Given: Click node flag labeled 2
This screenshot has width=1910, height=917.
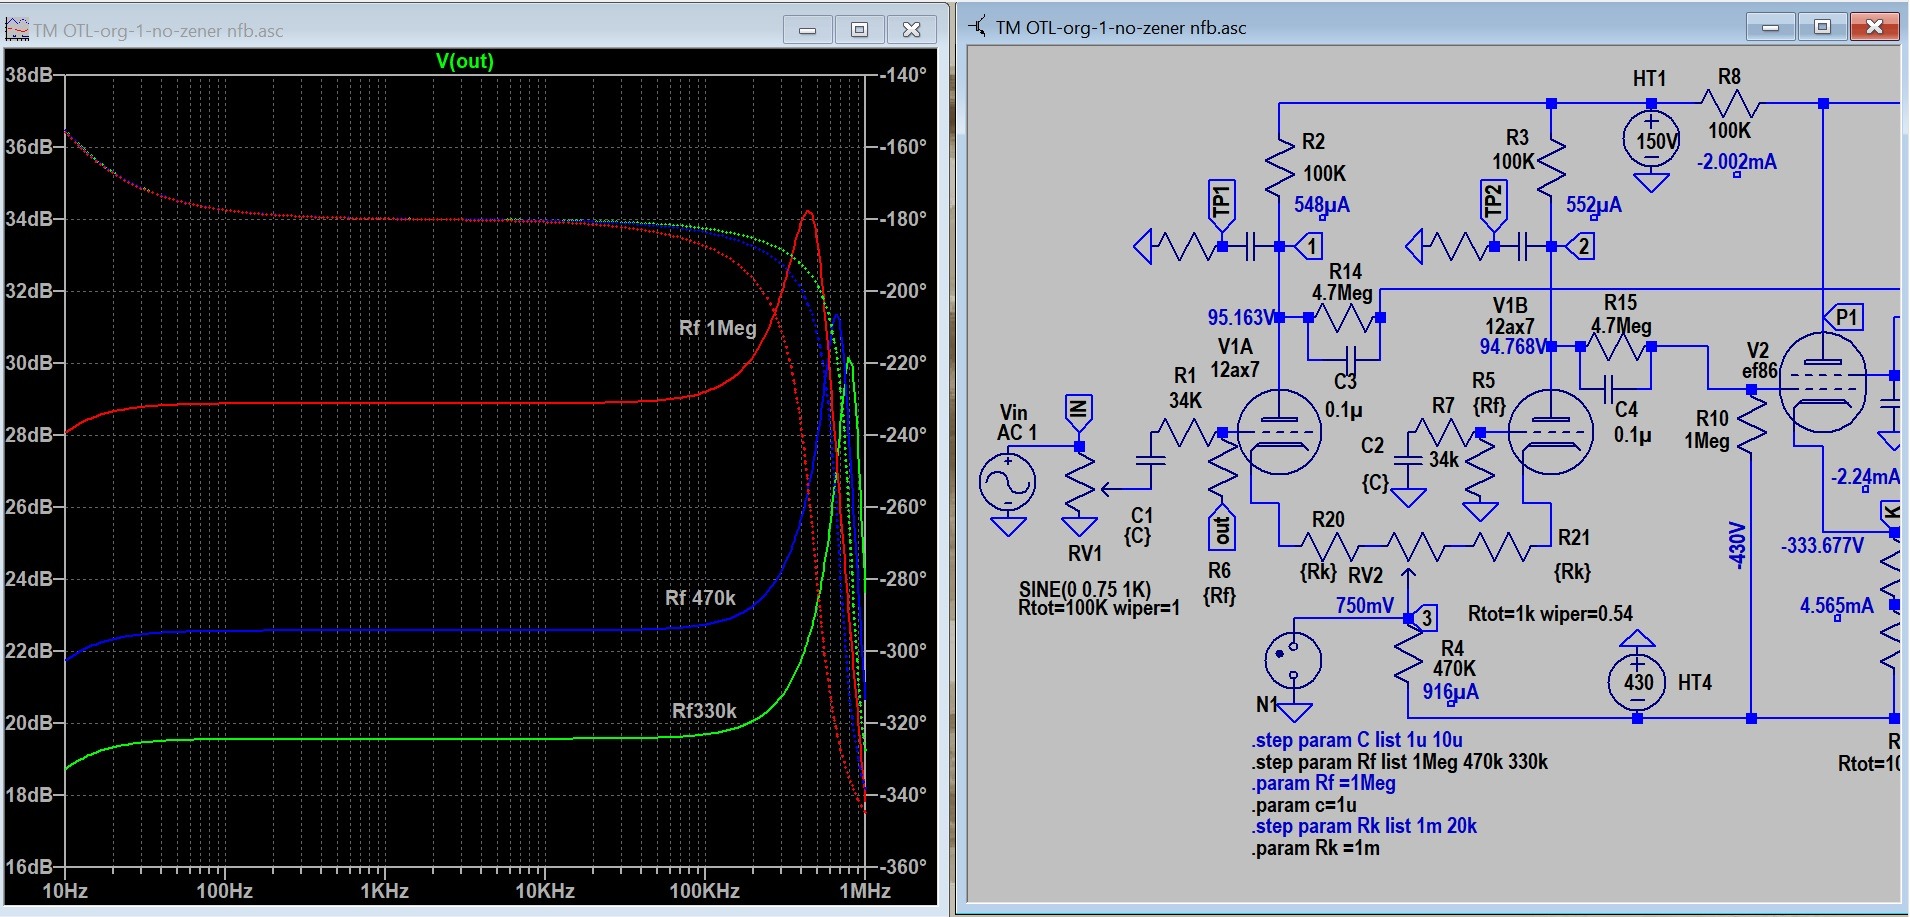Looking at the screenshot, I should (1581, 245).
